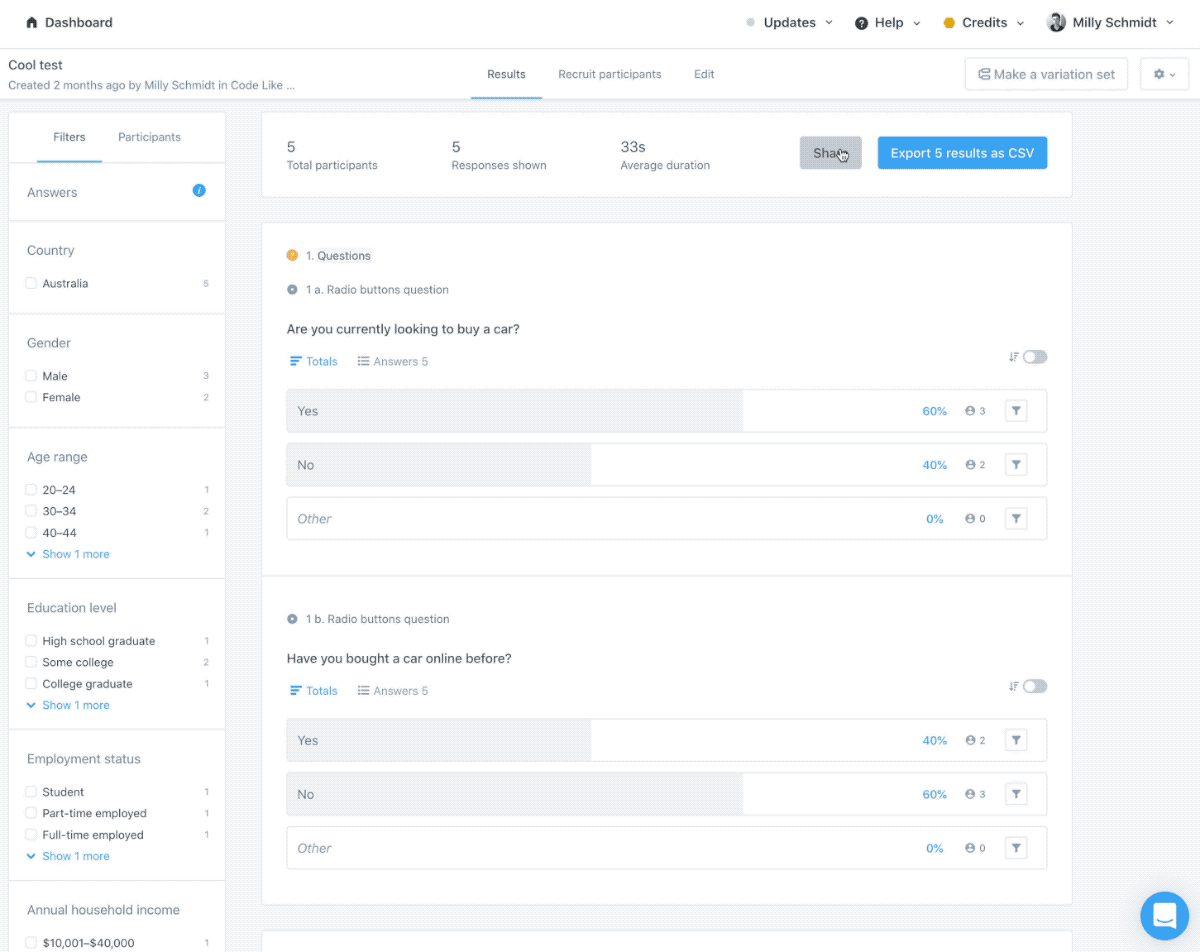This screenshot has height=952, width=1200.
Task: Switch to the Recruit participants tab
Action: click(x=609, y=74)
